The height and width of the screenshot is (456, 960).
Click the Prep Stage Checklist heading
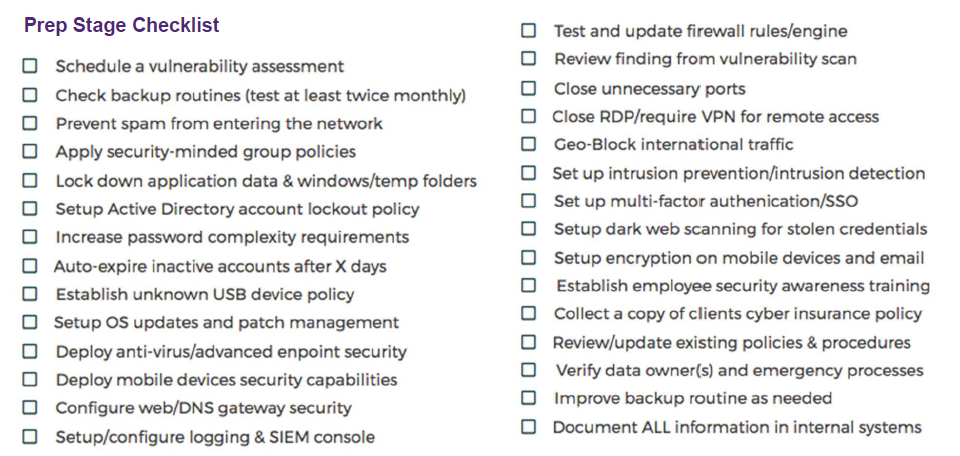pos(122,25)
